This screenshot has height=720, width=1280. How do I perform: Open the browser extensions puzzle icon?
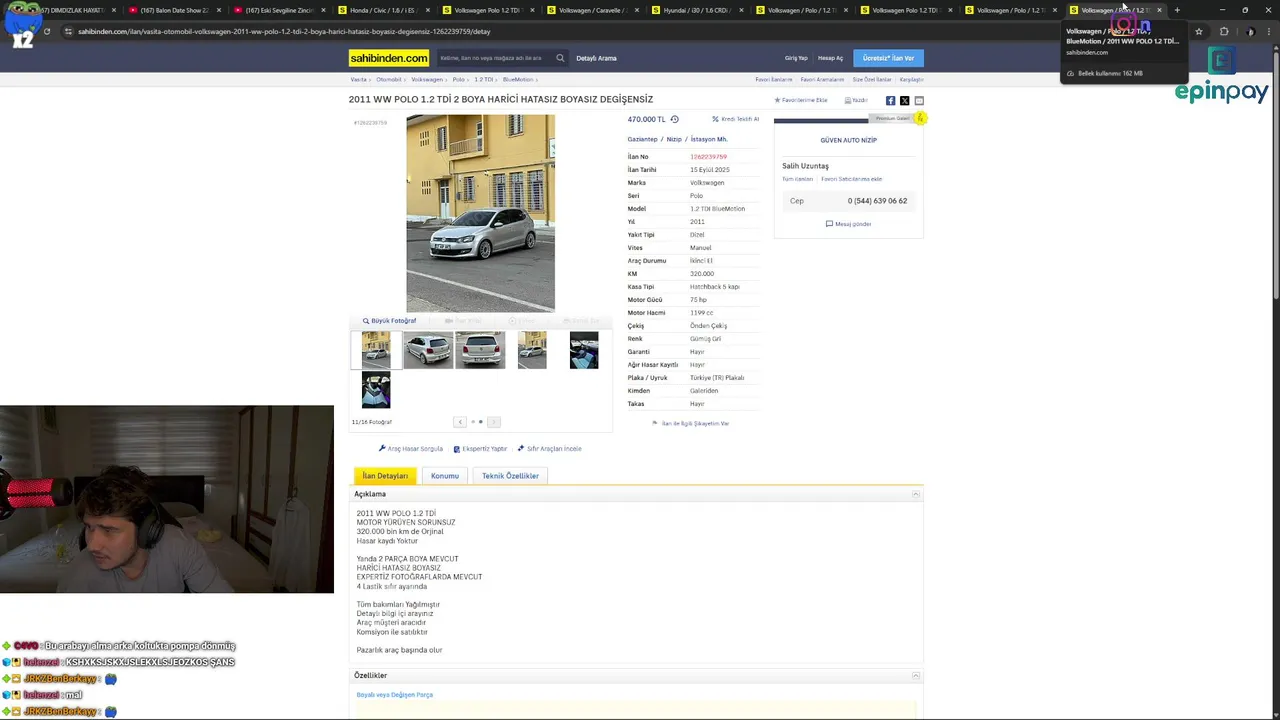[x=1224, y=31]
